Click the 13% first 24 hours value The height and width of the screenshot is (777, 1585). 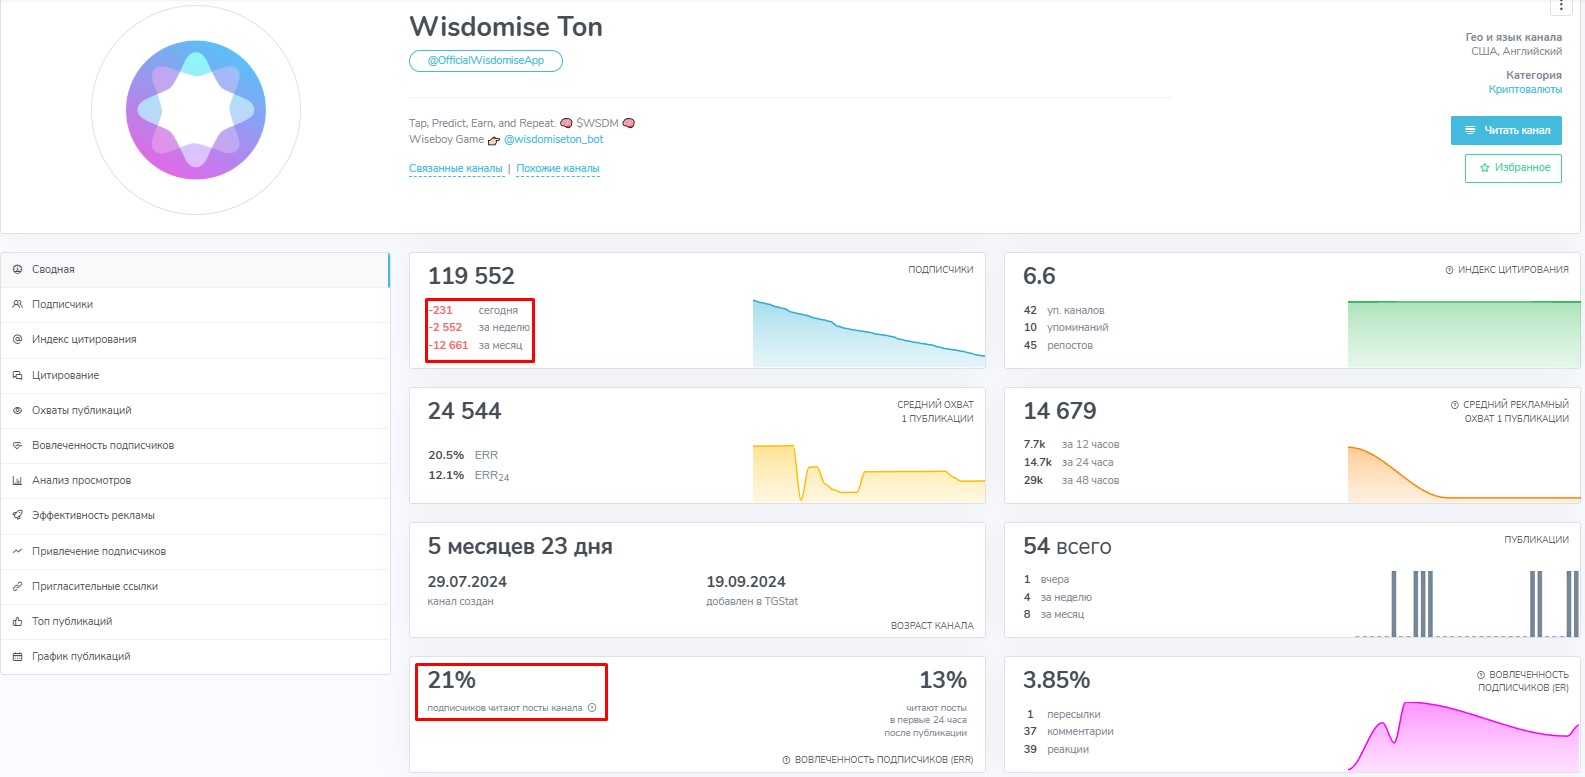943,680
